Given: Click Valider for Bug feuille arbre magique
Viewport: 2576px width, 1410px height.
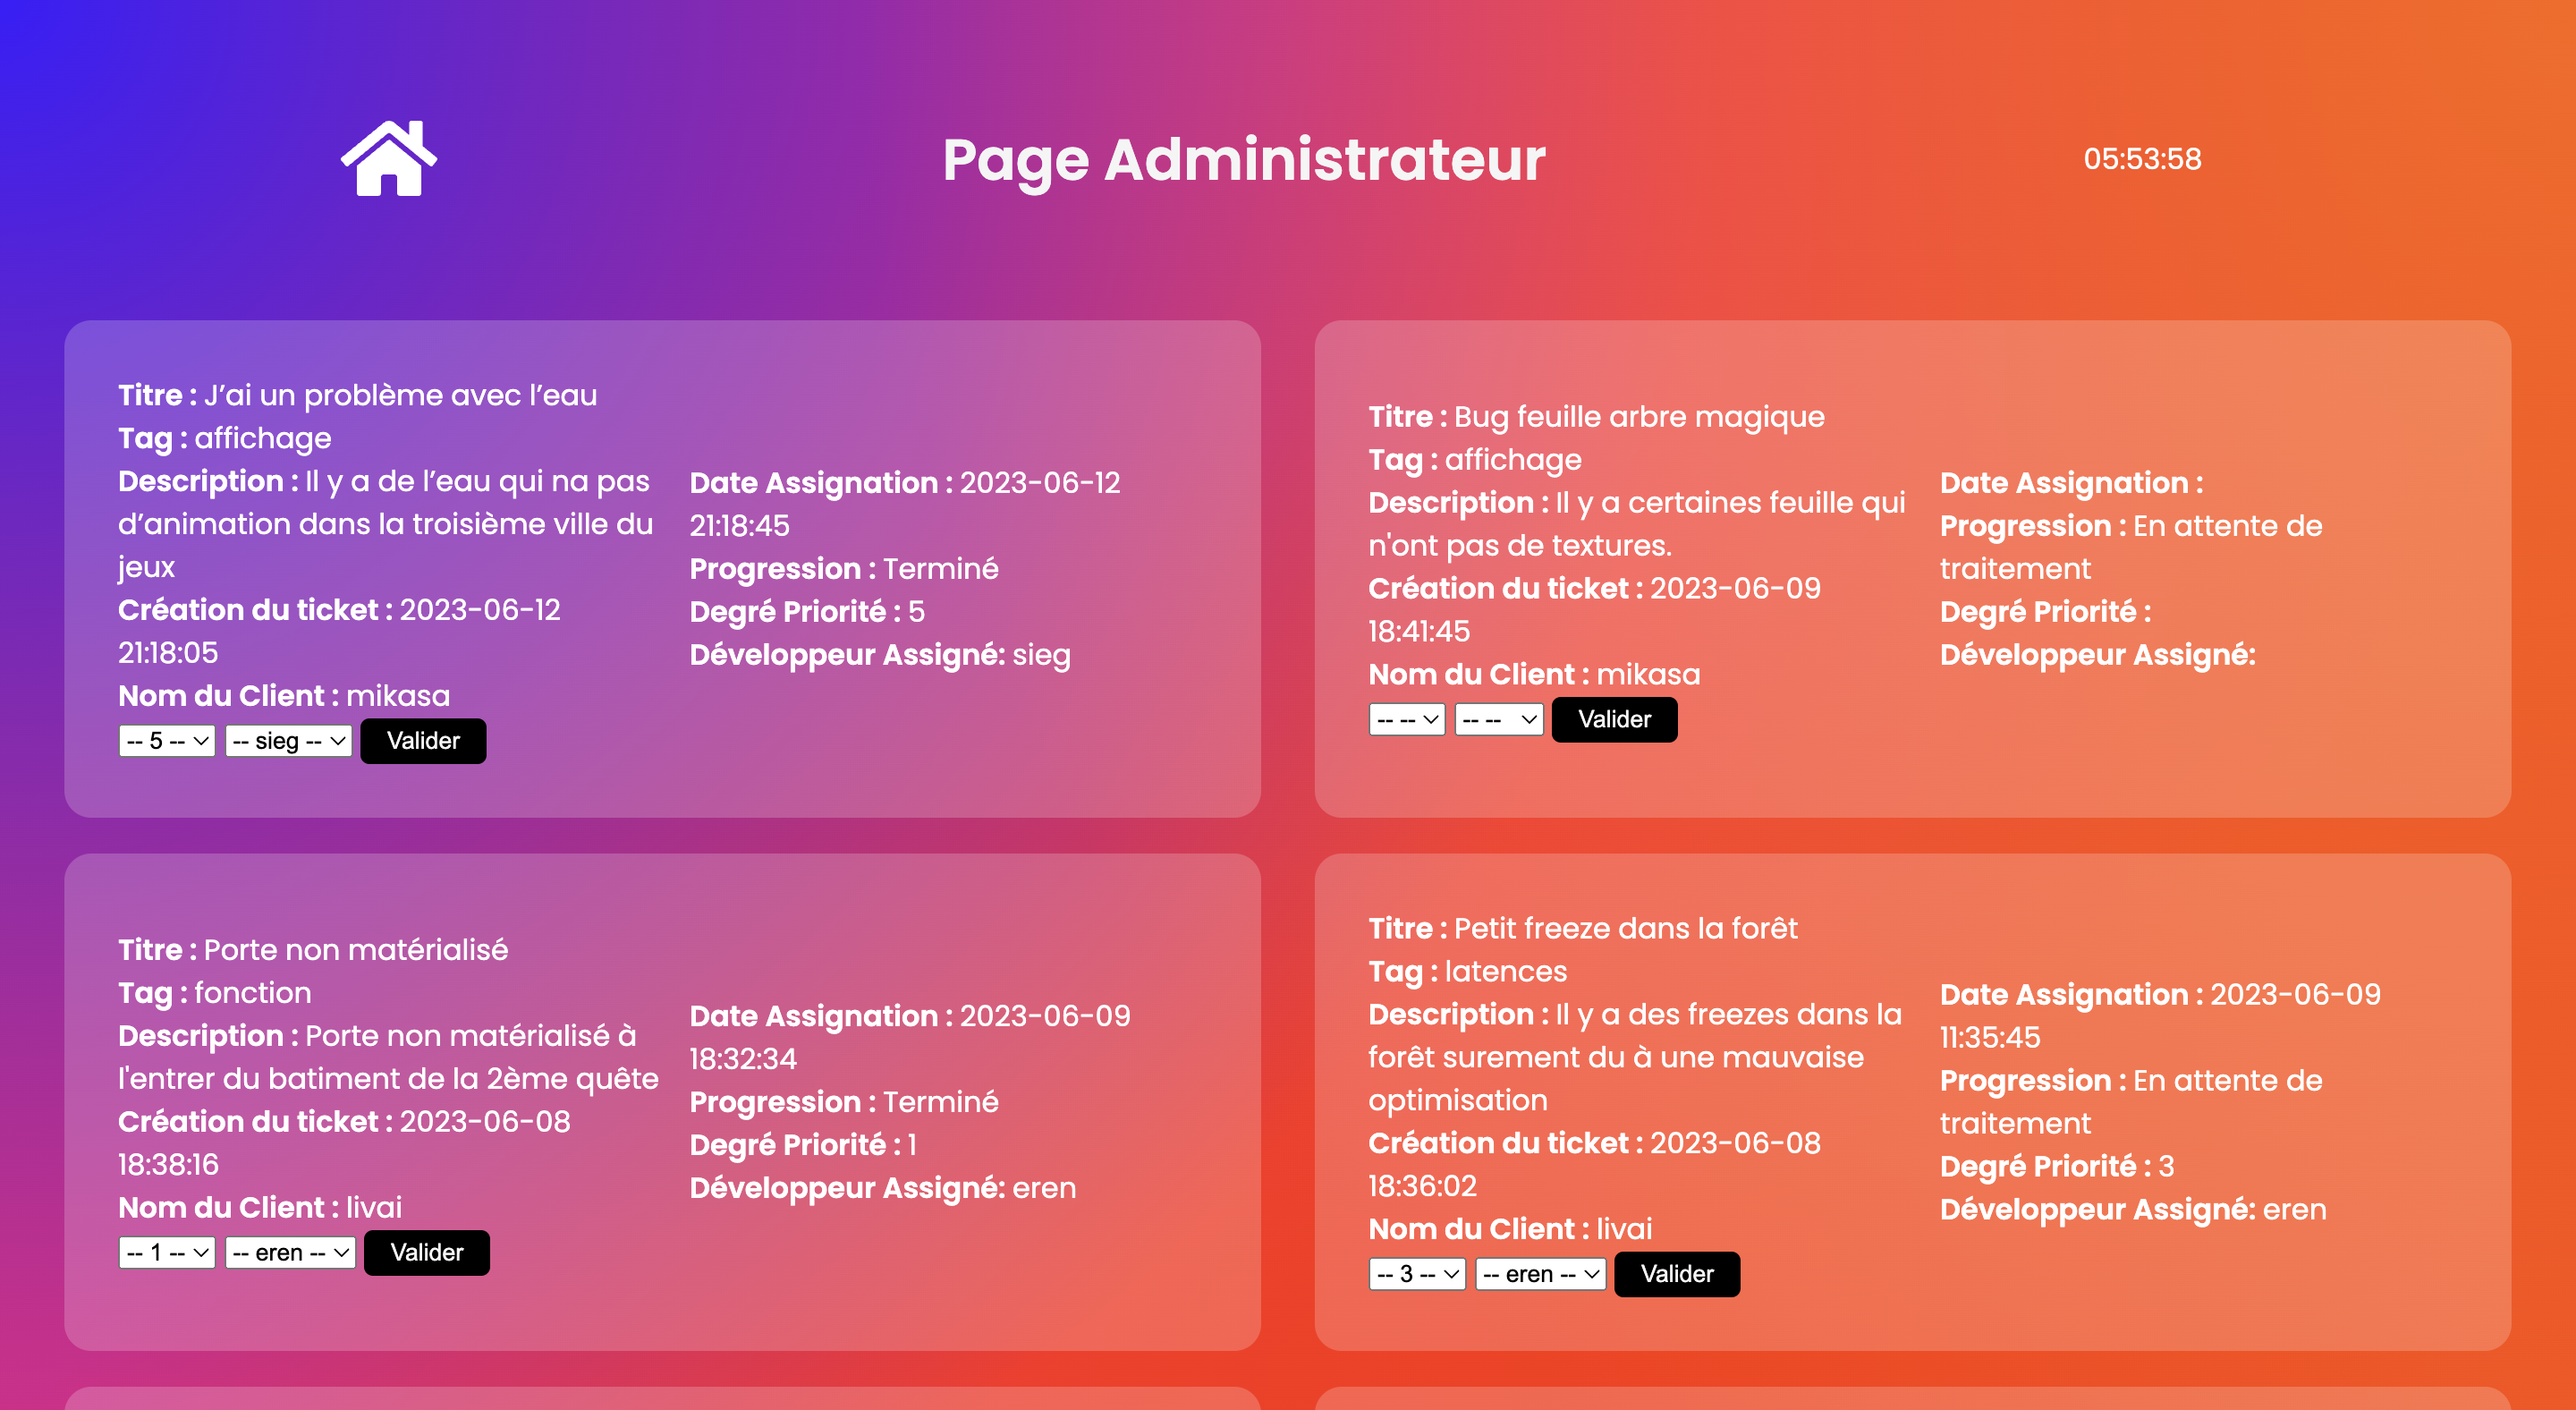Looking at the screenshot, I should [1614, 719].
